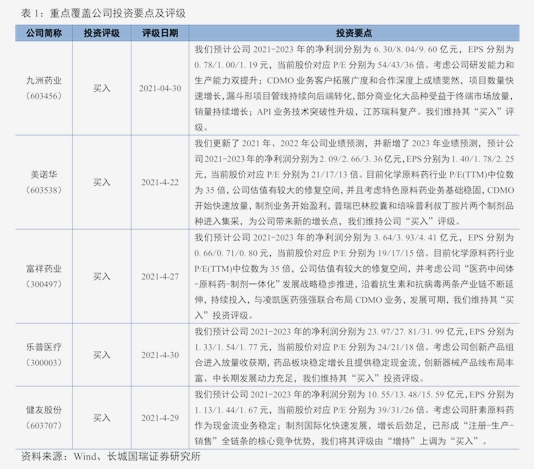
Task: Click stock code (300003)
Action: tap(44, 362)
